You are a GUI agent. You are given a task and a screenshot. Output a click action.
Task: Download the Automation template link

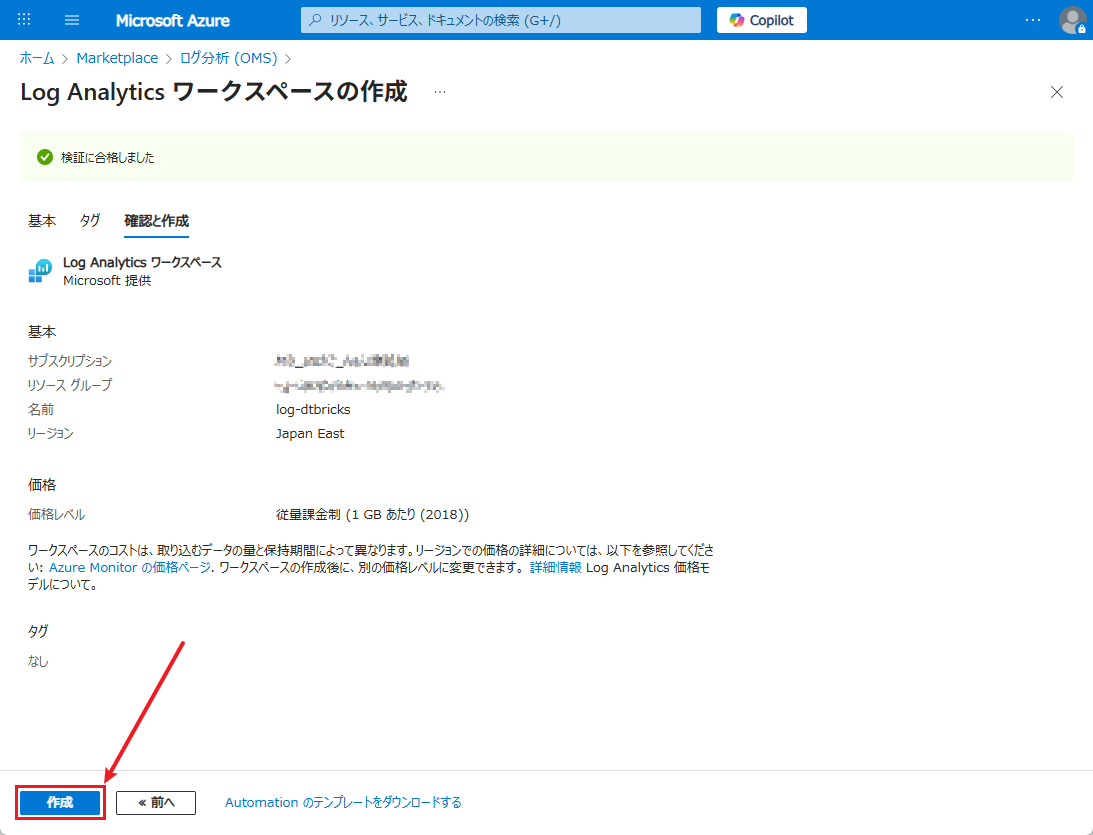click(343, 802)
